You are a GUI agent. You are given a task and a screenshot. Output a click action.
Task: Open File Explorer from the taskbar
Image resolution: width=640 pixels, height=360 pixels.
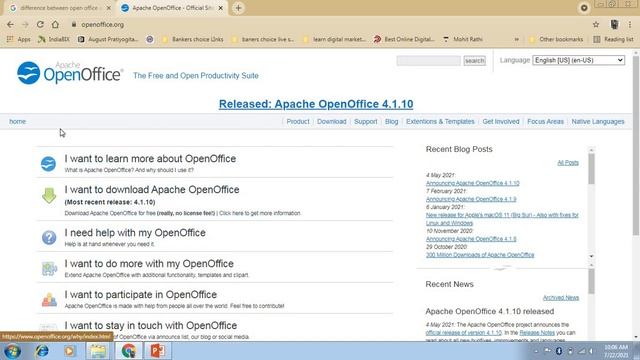98,351
